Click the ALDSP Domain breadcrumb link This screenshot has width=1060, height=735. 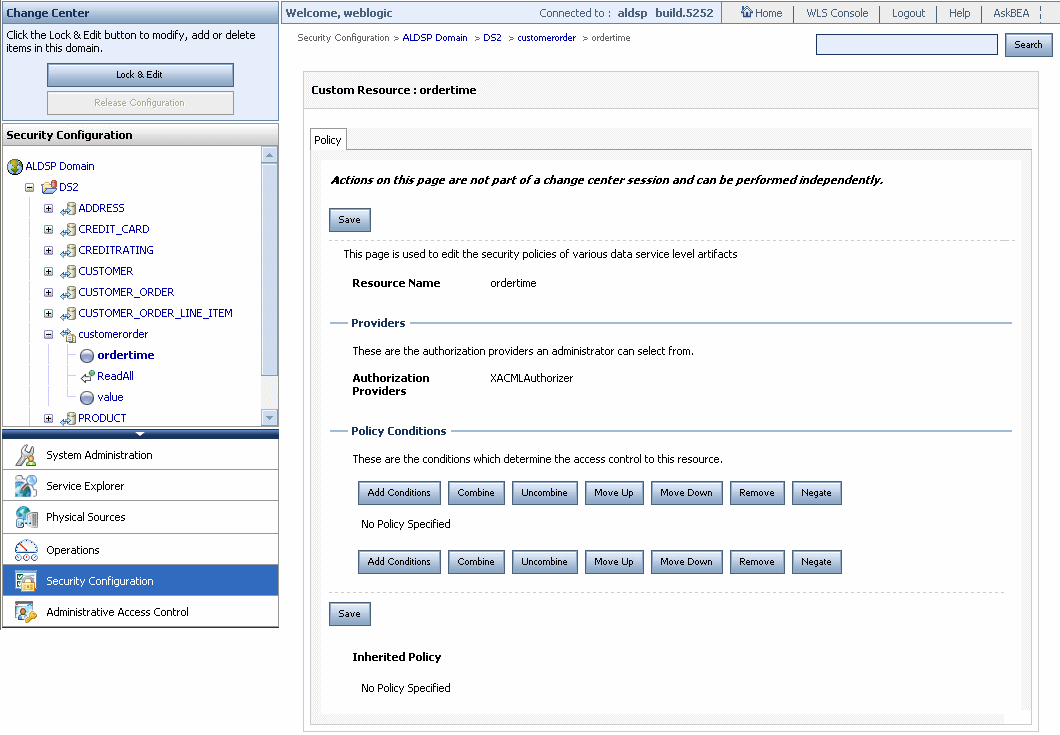pyautogui.click(x=435, y=38)
